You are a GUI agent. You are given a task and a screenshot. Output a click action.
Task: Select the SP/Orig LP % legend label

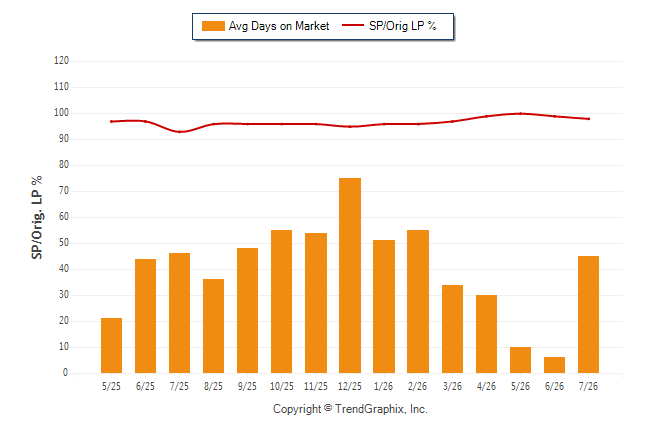pyautogui.click(x=403, y=26)
